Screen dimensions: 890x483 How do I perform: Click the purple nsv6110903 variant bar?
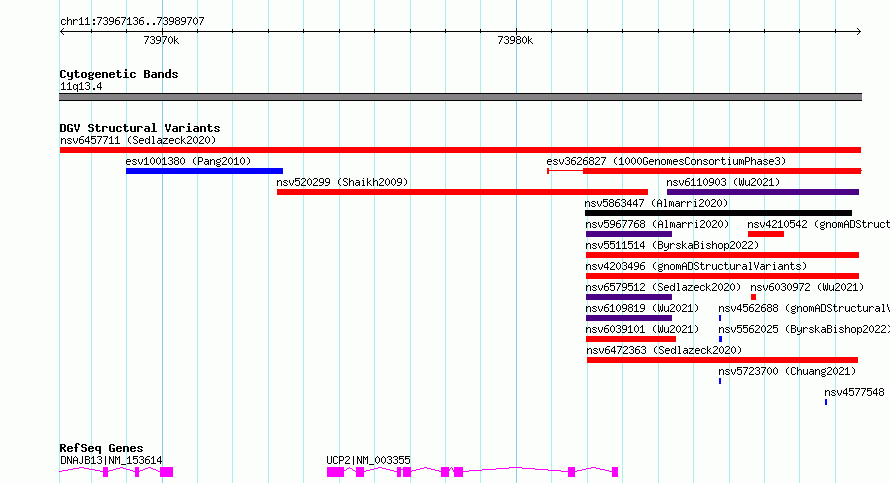763,192
